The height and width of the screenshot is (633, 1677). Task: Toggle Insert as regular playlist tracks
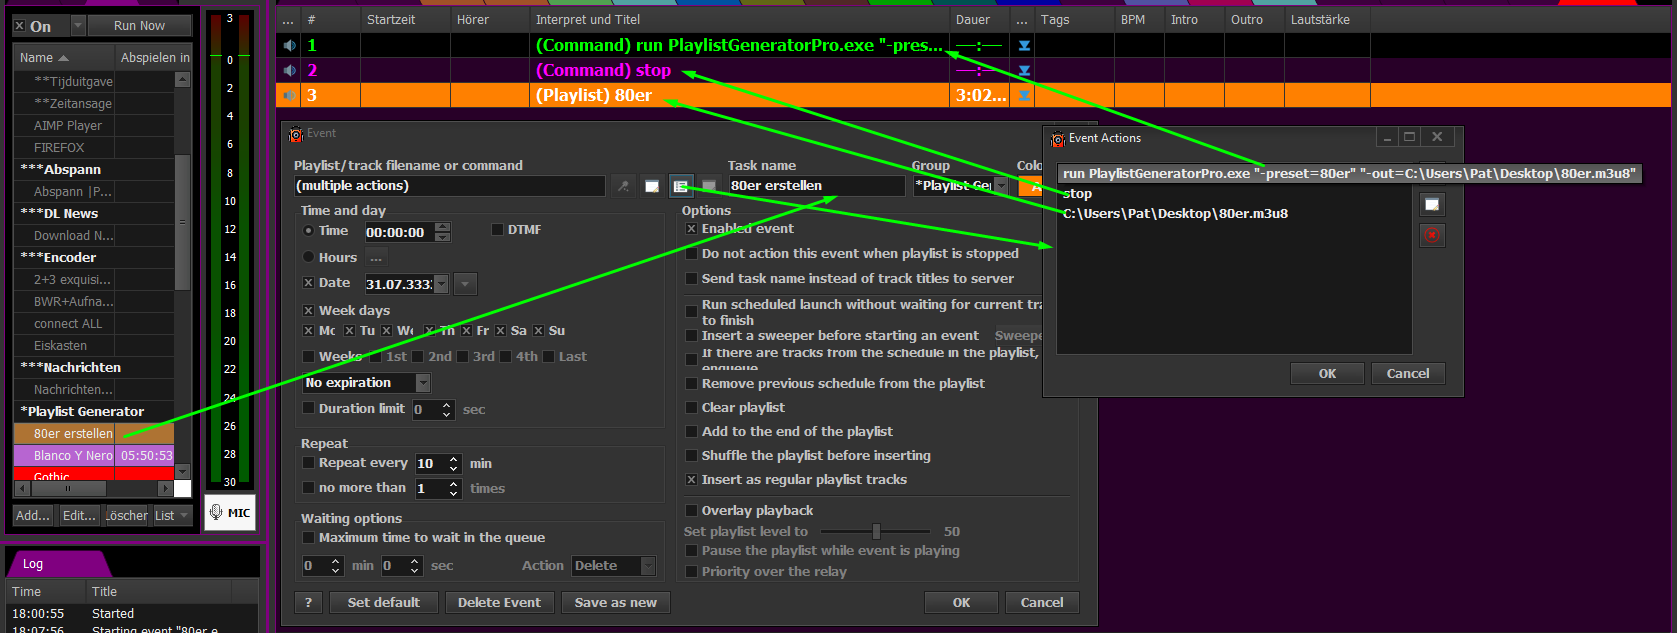point(691,480)
